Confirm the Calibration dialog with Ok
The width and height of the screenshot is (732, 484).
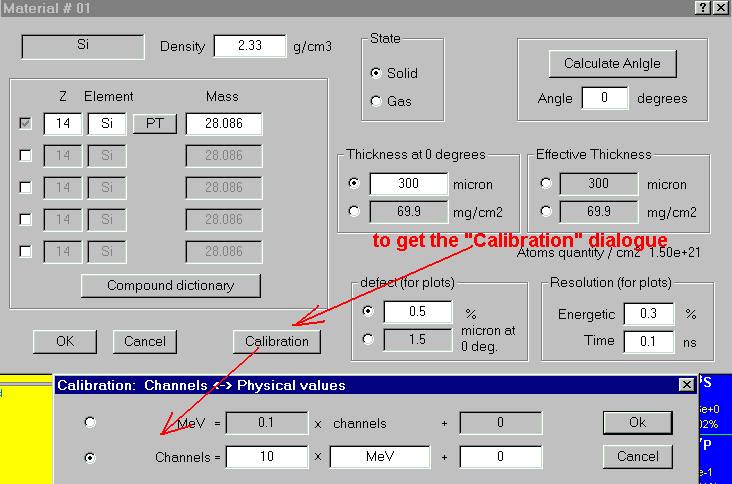(637, 422)
